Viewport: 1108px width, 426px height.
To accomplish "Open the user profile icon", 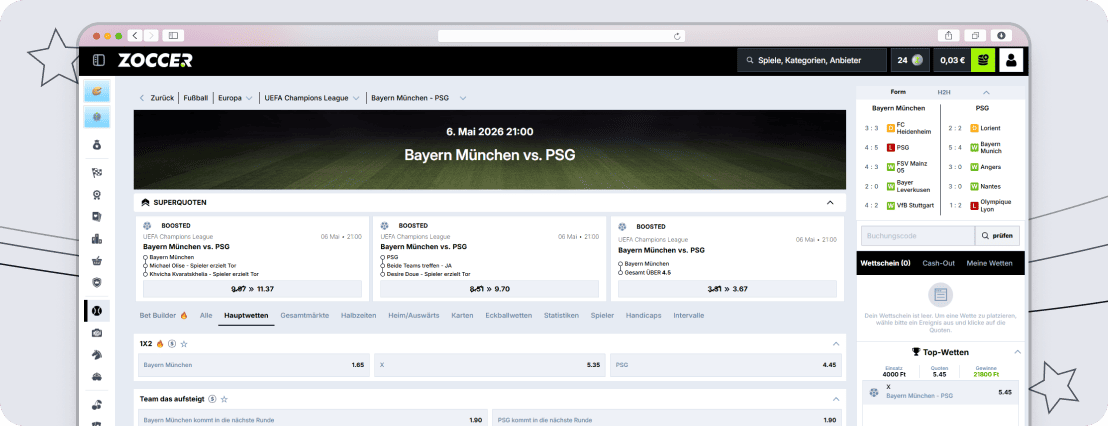I will pos(1012,61).
